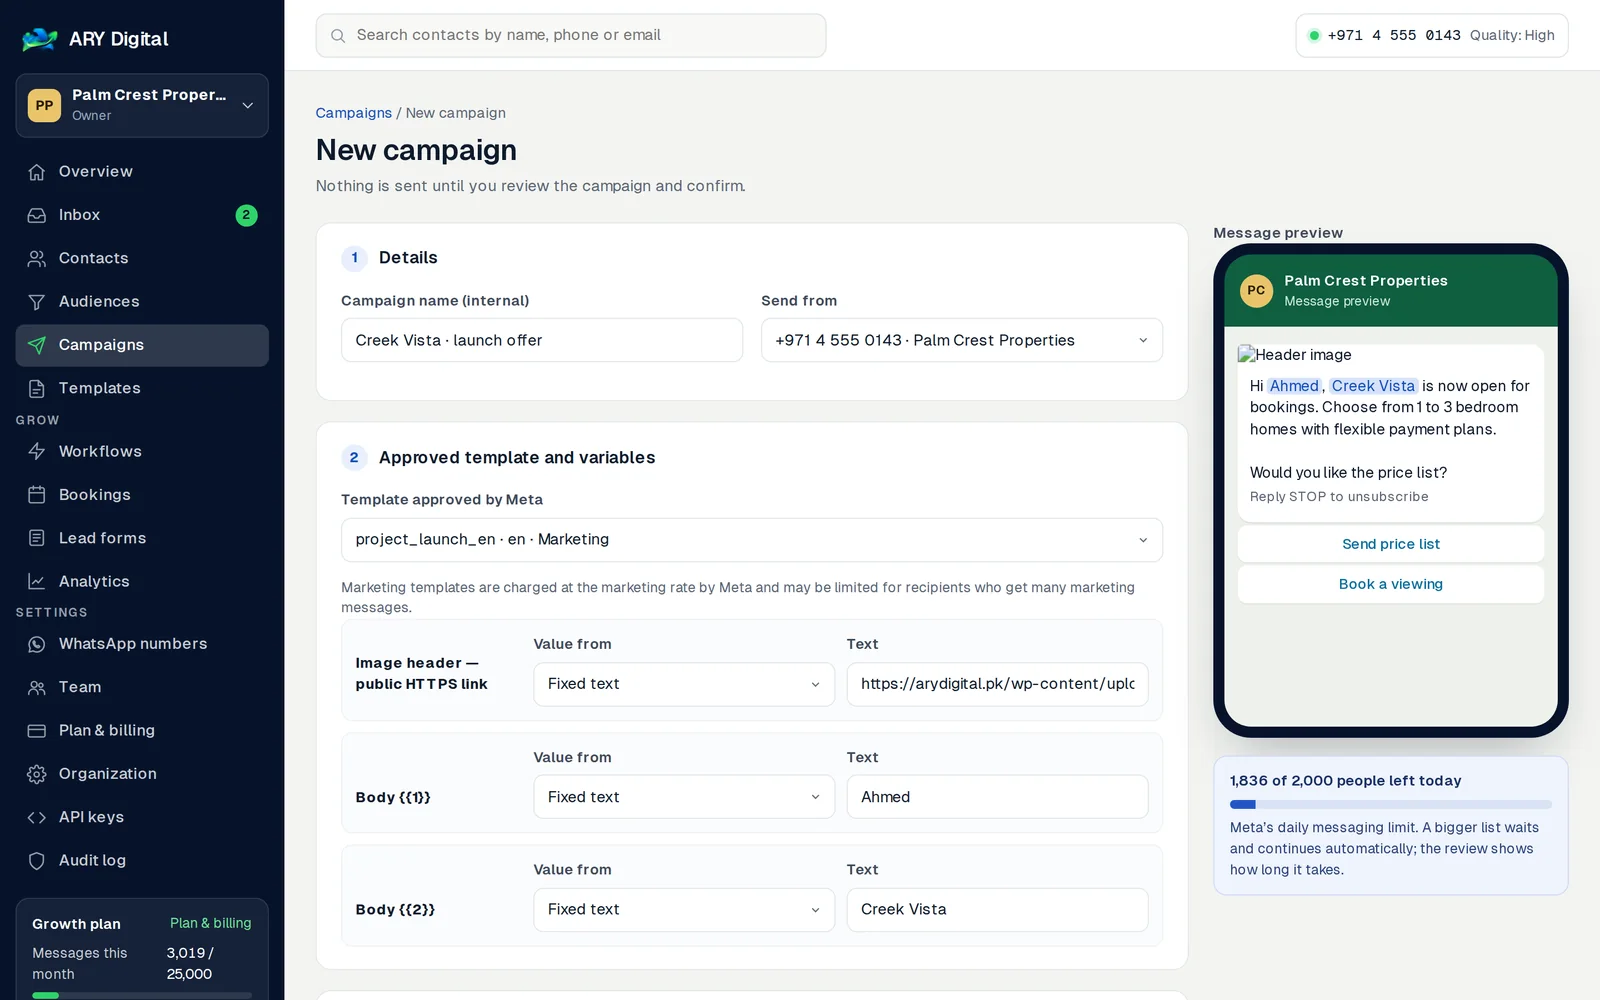Click the ARY Digital logo icon

[40, 39]
